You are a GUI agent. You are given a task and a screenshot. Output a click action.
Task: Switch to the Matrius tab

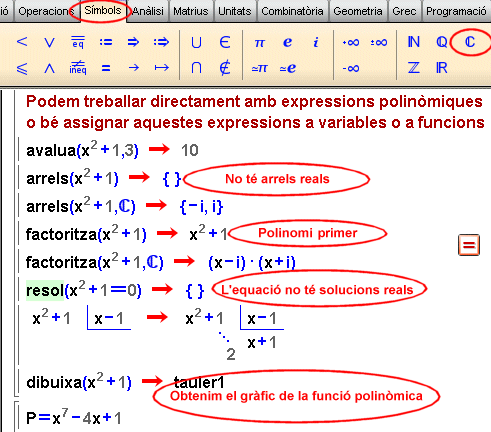191,11
